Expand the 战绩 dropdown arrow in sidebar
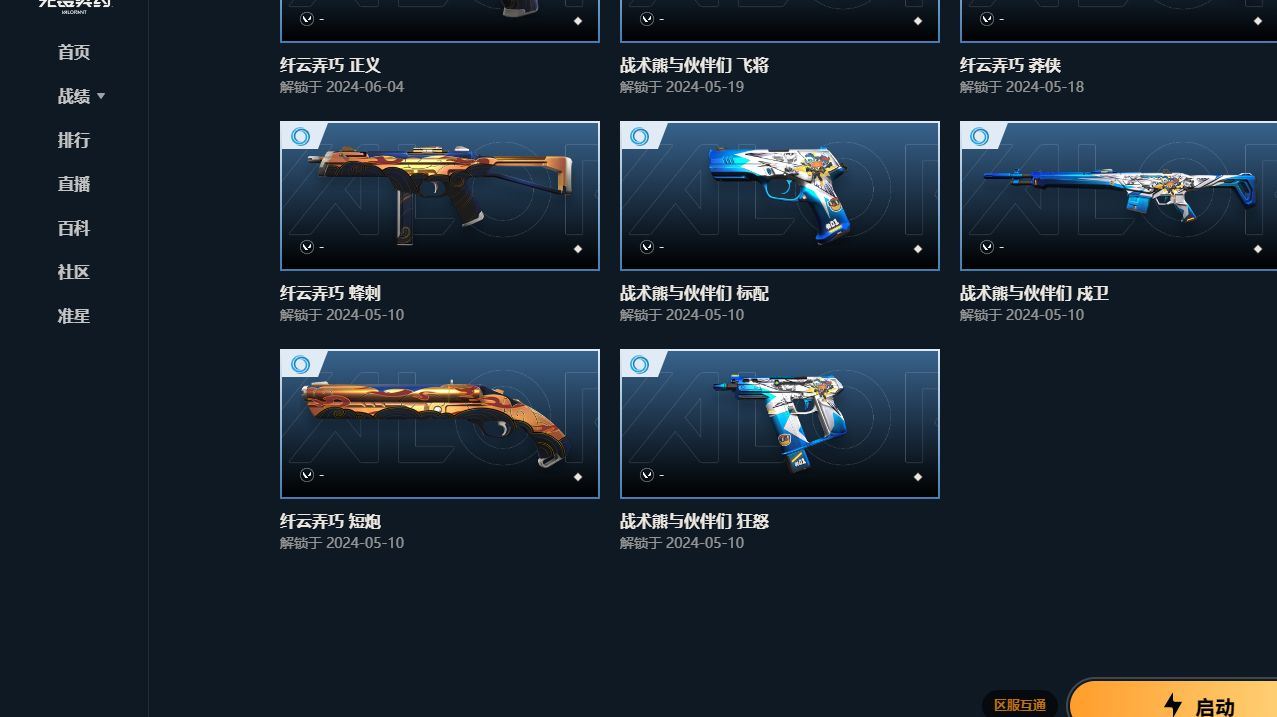Viewport: 1277px width, 717px height. click(101, 96)
